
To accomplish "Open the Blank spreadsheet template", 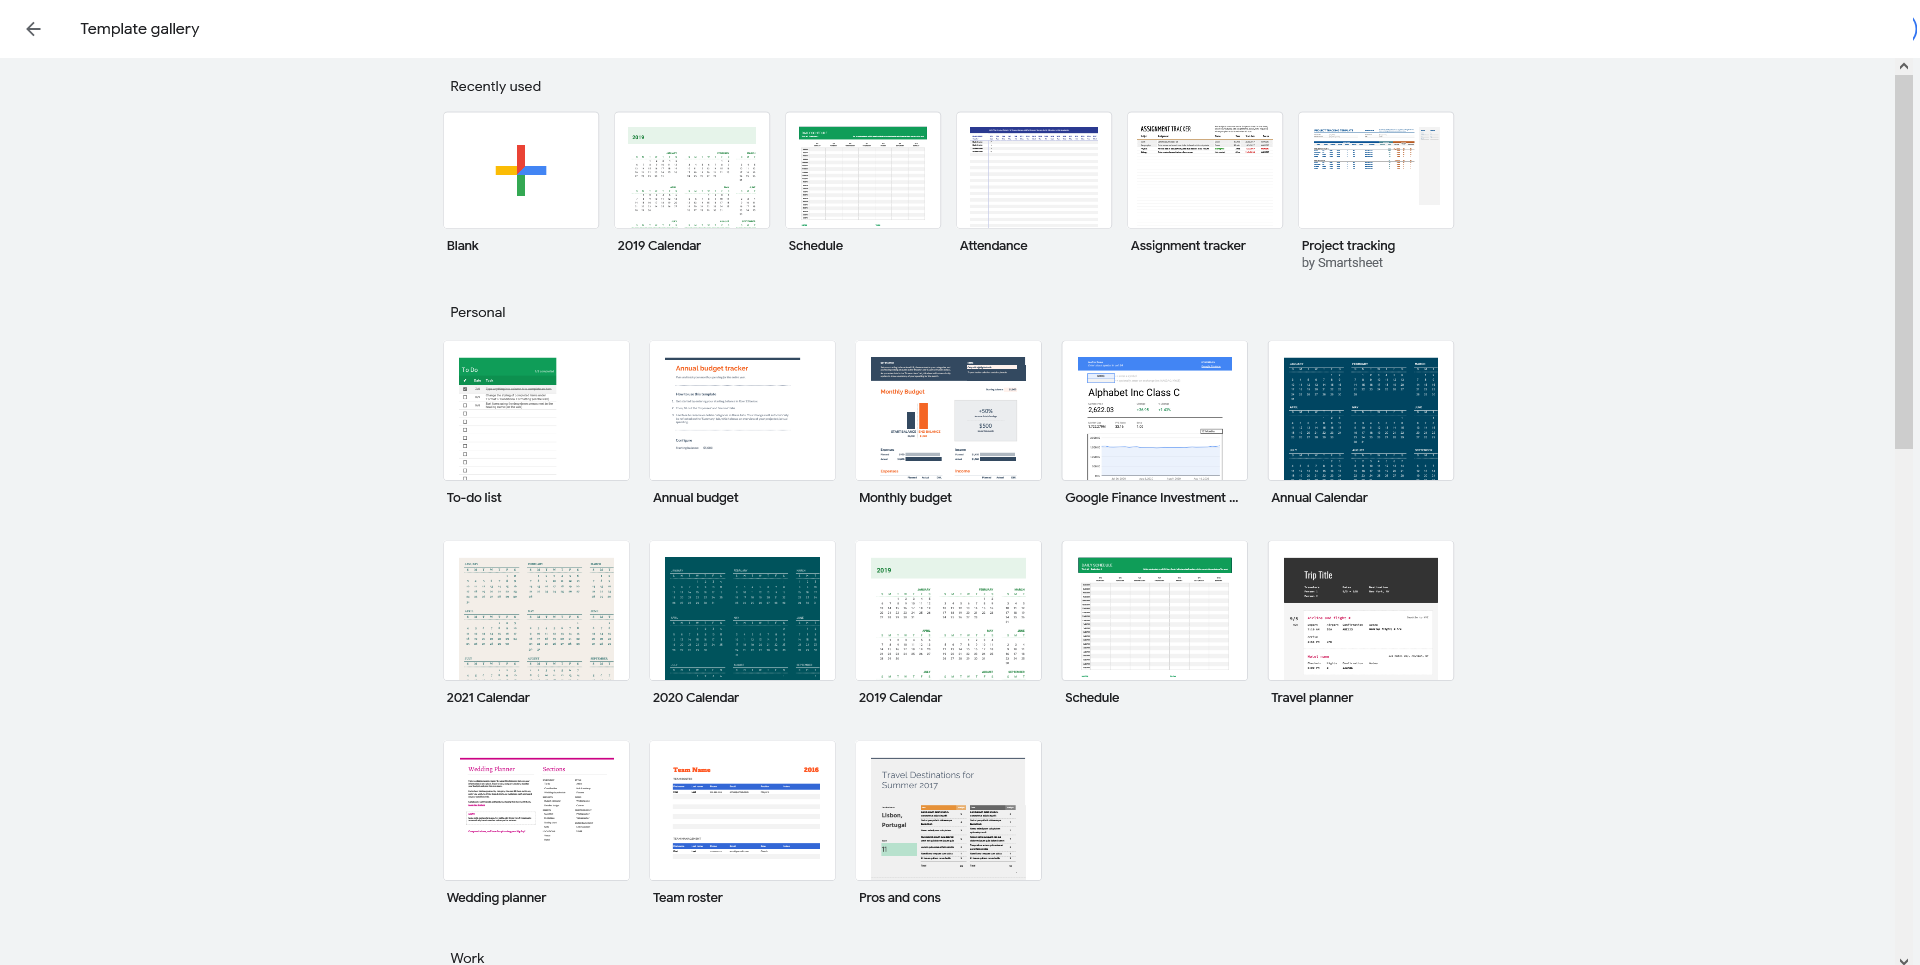I will [521, 171].
